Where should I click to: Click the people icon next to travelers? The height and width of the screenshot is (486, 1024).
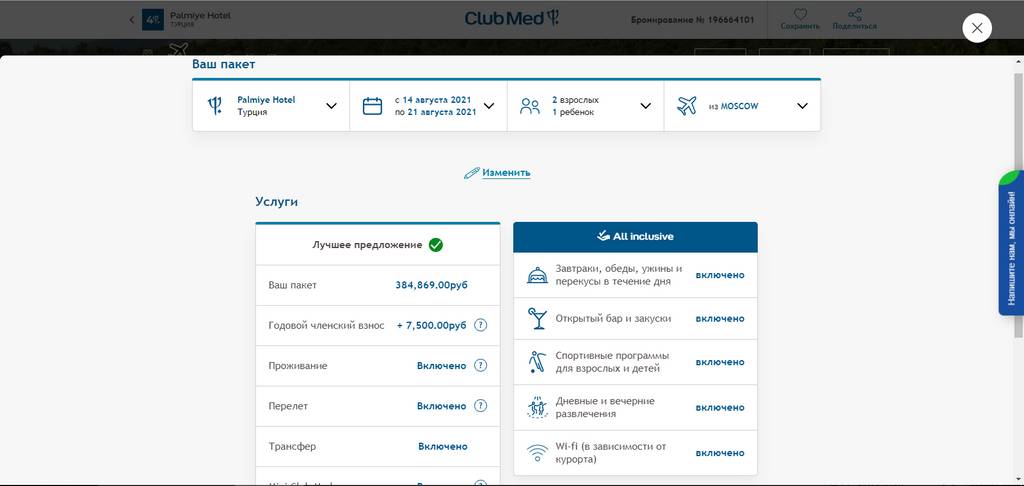tap(530, 106)
